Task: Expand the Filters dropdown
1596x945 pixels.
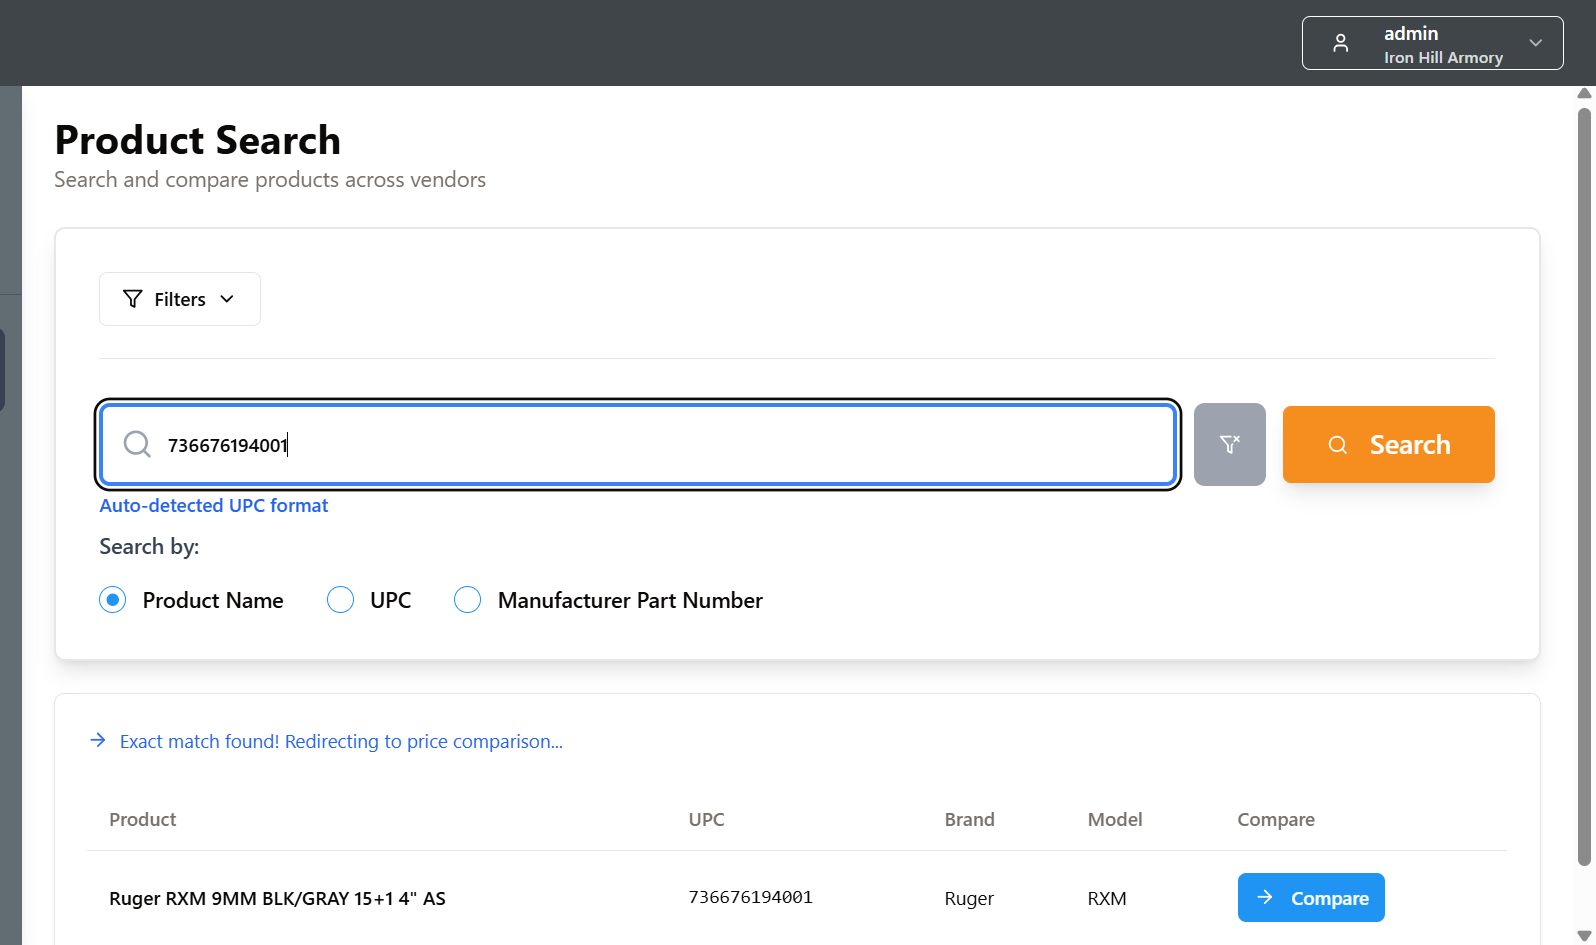Action: (180, 299)
